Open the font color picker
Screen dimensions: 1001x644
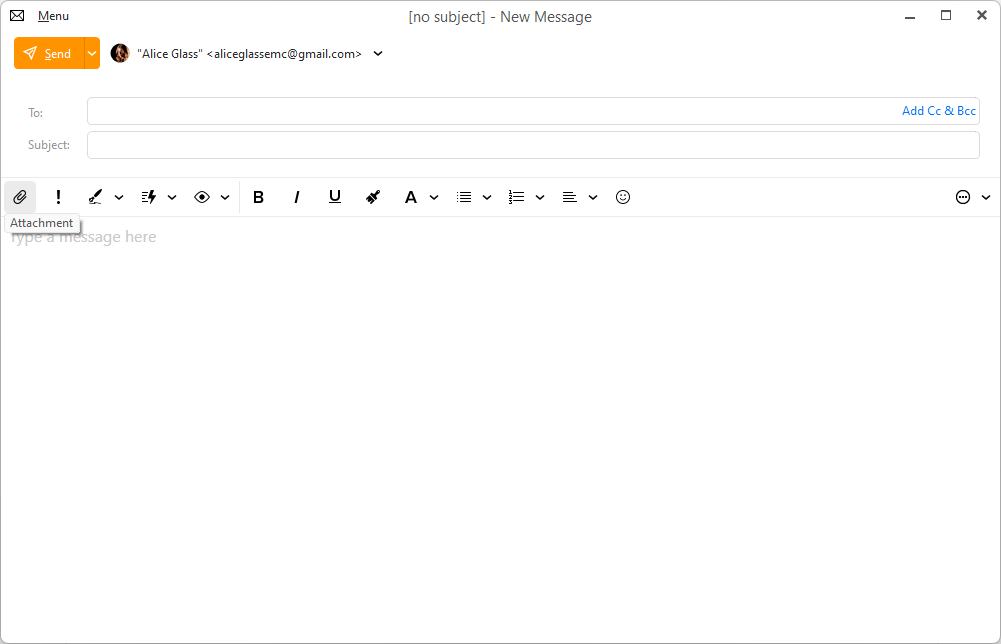pyautogui.click(x=410, y=197)
